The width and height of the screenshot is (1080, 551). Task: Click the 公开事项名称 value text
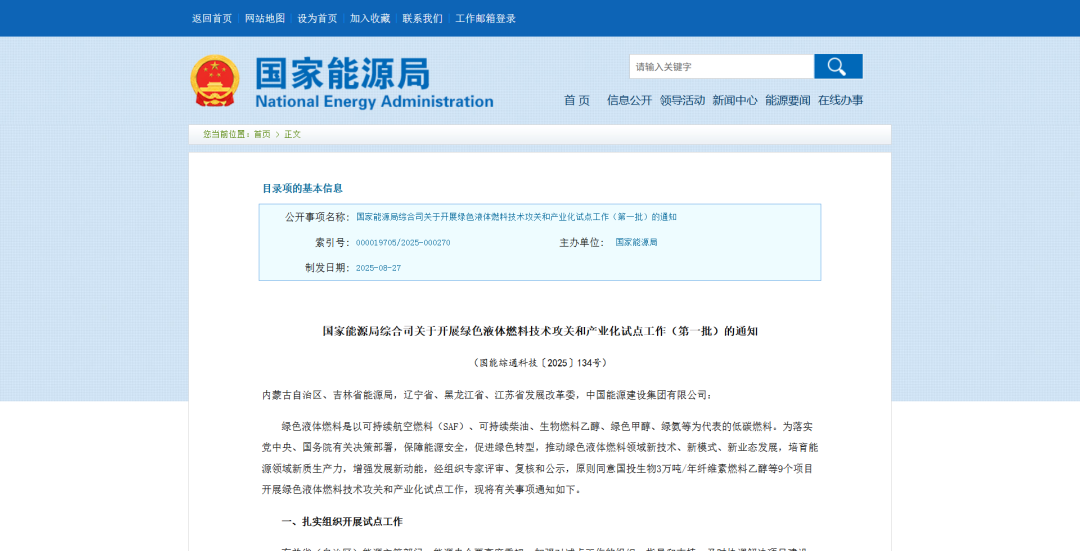pos(517,217)
